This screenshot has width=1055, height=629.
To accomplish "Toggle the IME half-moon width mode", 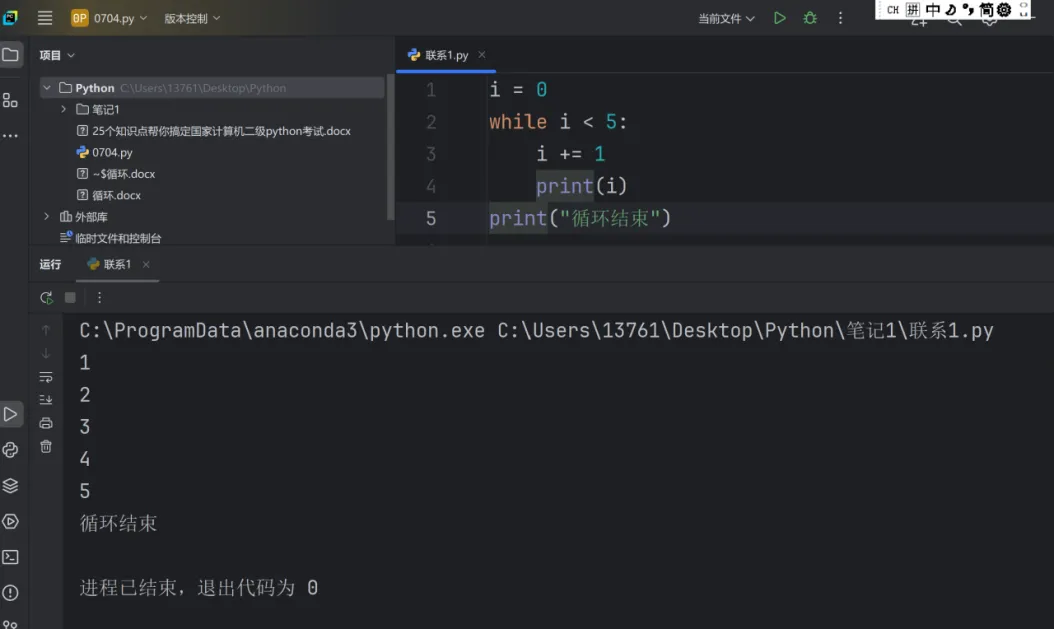I will tap(951, 9).
